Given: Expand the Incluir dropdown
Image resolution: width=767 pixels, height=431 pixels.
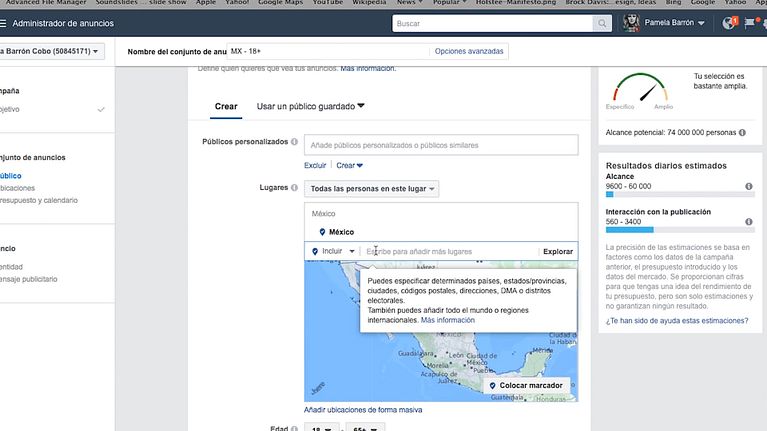Looking at the screenshot, I should 334,251.
